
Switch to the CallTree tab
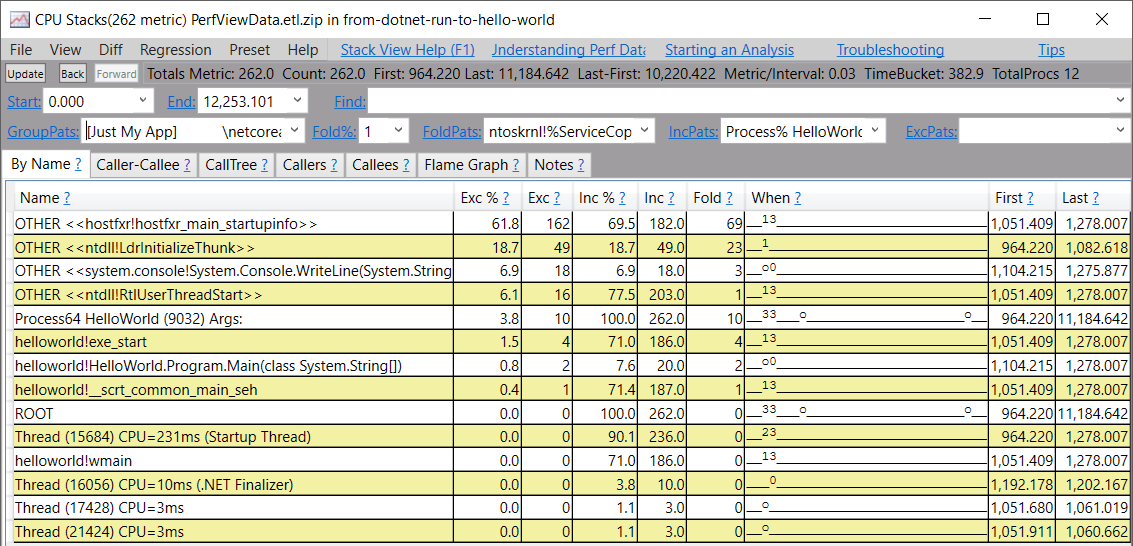pyautogui.click(x=236, y=165)
